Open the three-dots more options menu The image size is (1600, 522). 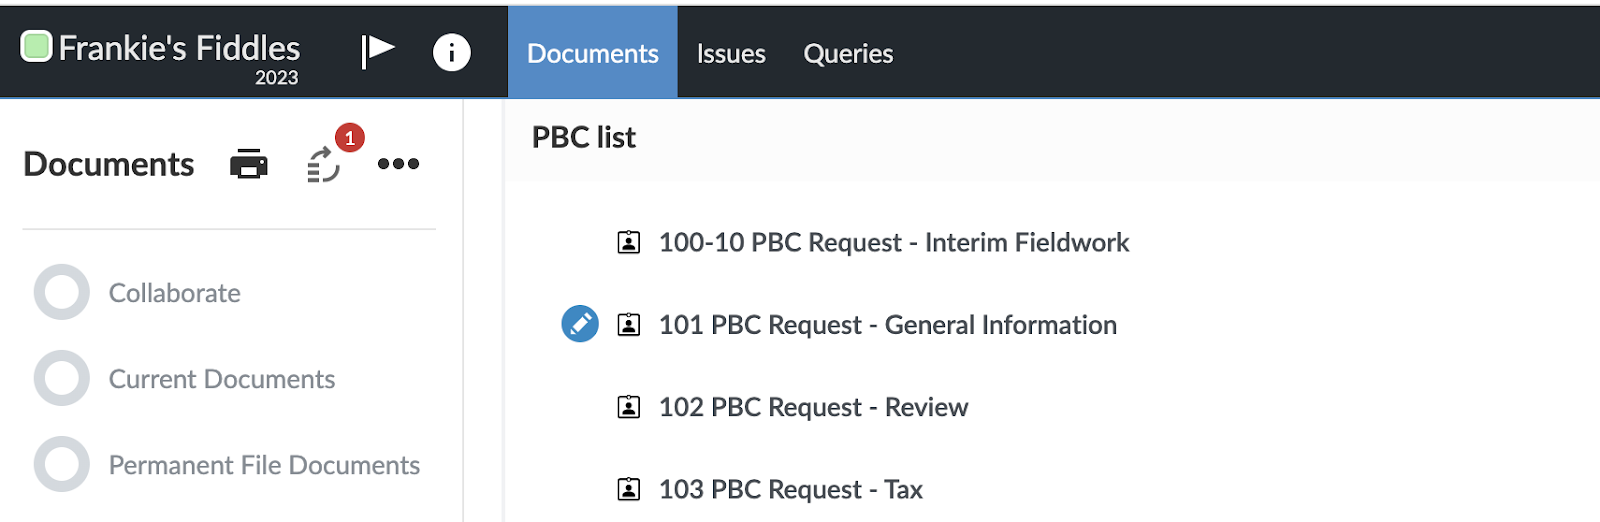(398, 164)
